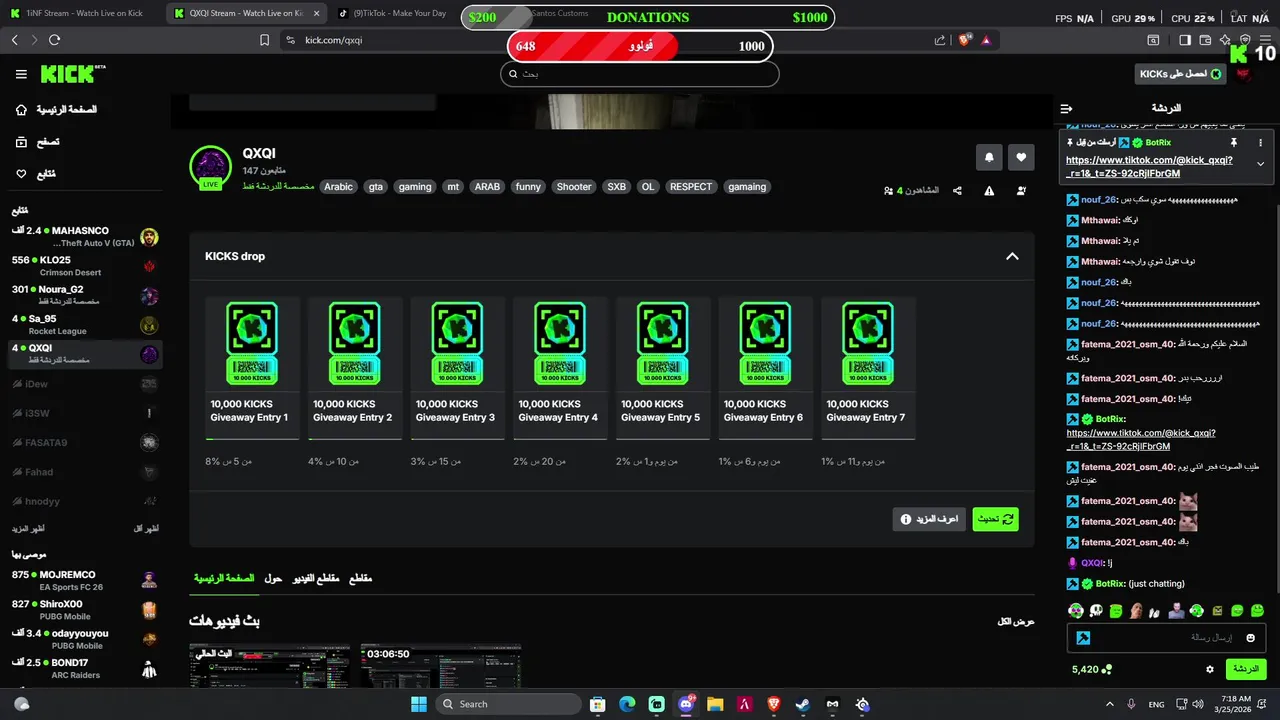Switch to the 1iNF Stream browser tab
The width and height of the screenshot is (1280, 720).
84,14
